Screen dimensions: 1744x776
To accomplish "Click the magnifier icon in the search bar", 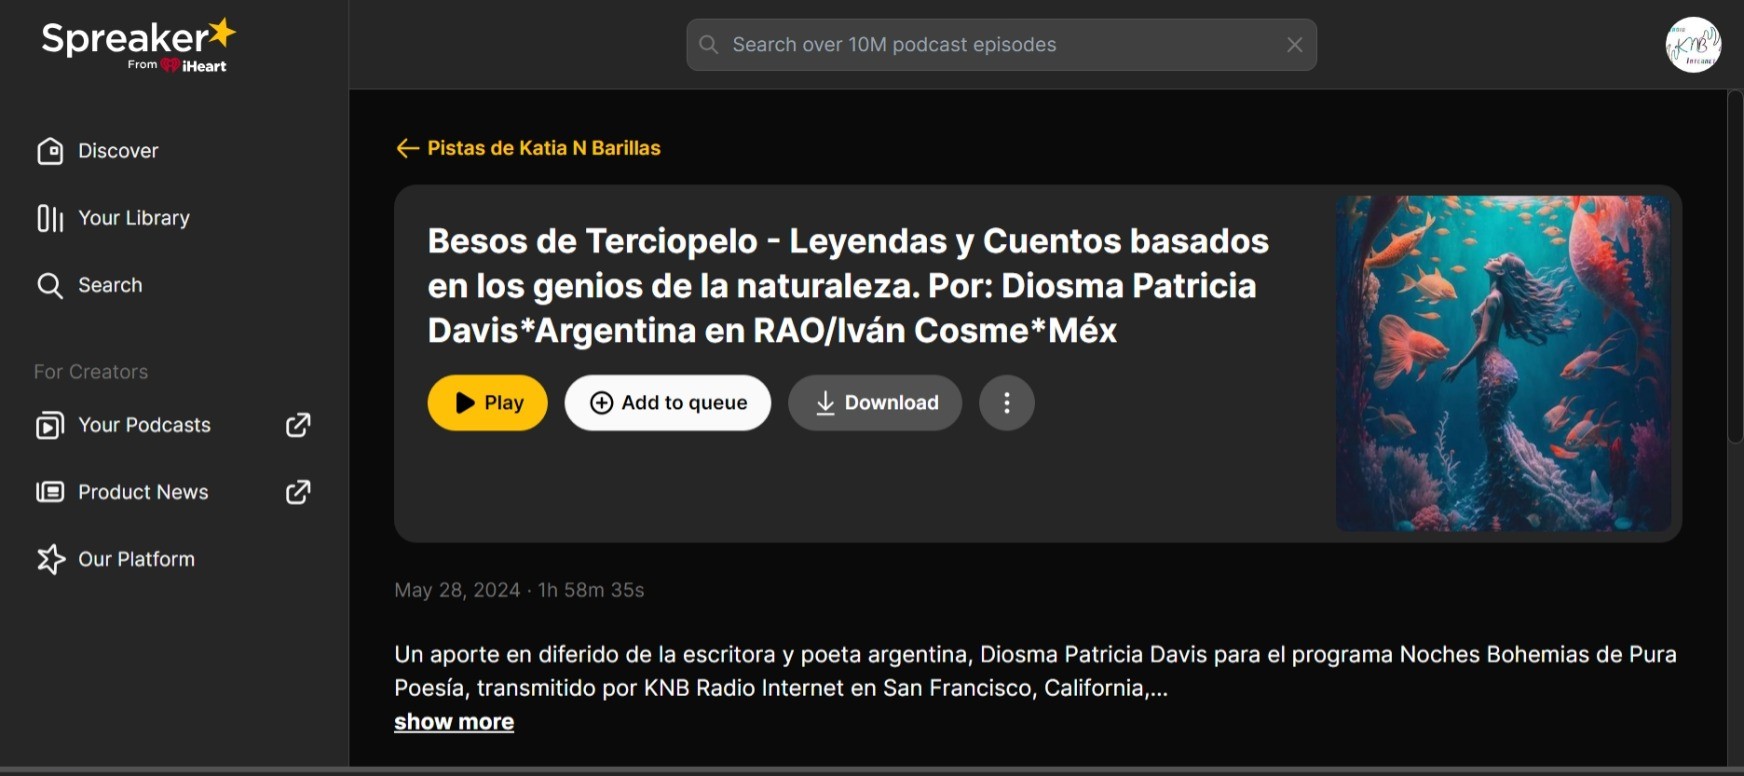I will point(709,45).
